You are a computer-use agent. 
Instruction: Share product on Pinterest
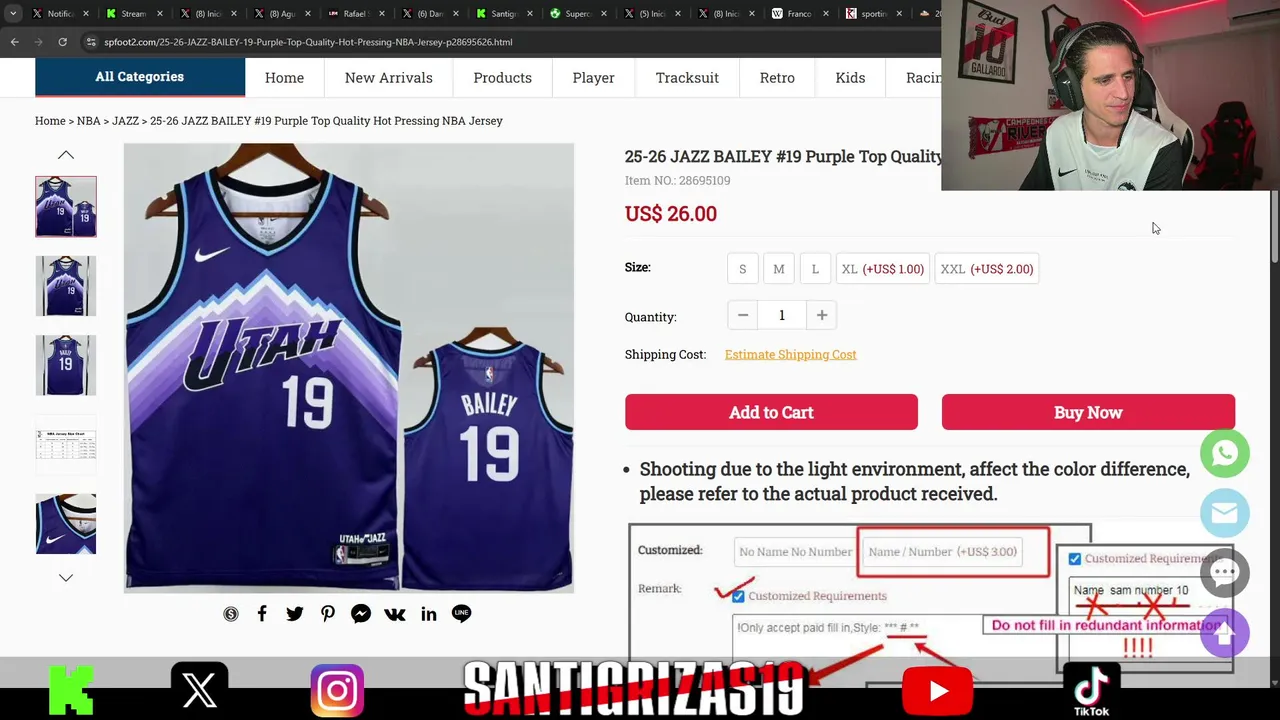coord(328,614)
